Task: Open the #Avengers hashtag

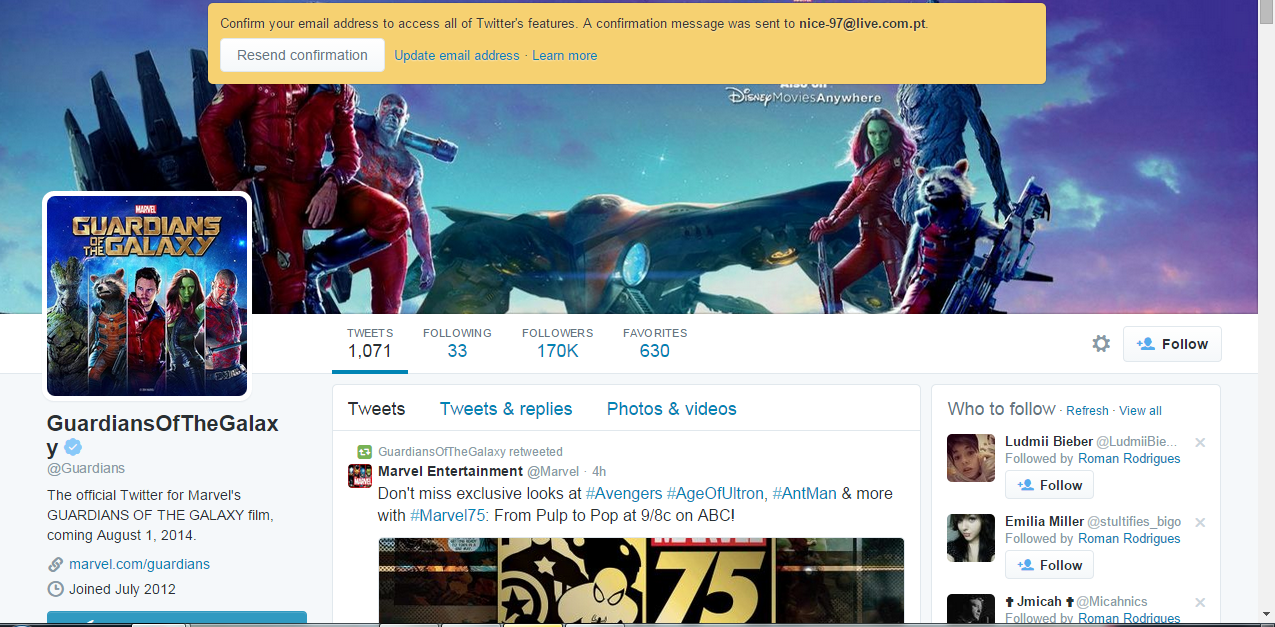Action: click(x=624, y=494)
